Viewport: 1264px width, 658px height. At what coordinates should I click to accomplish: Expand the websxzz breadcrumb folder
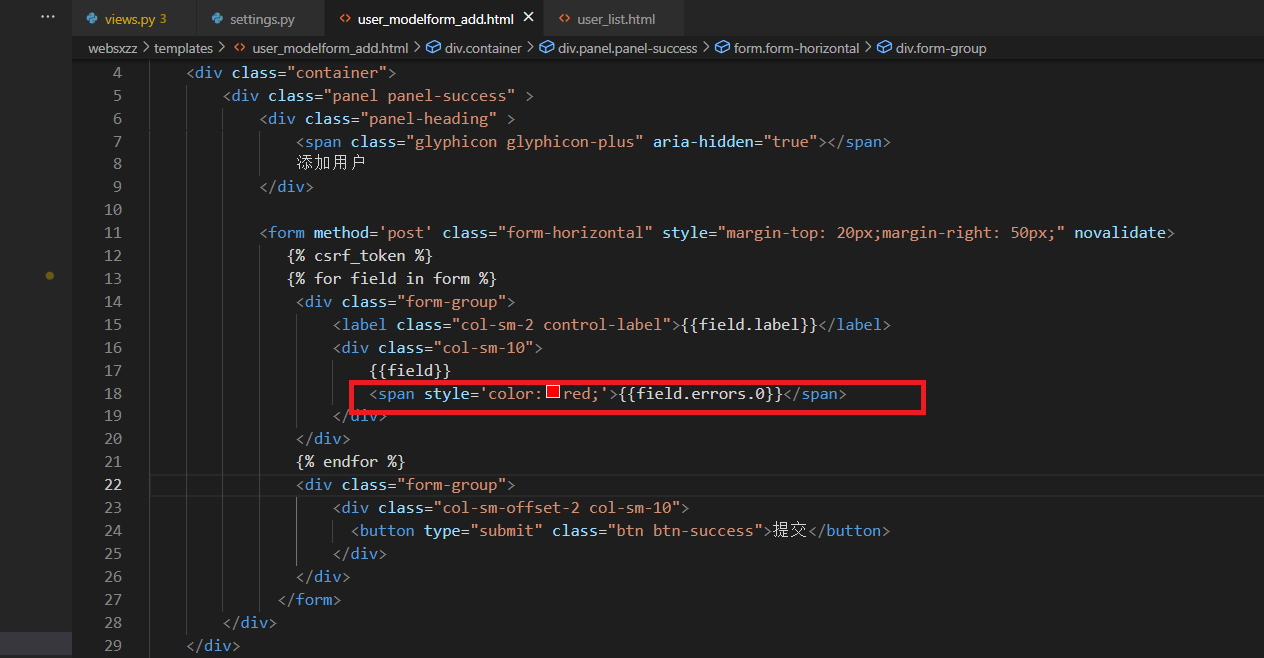114,48
